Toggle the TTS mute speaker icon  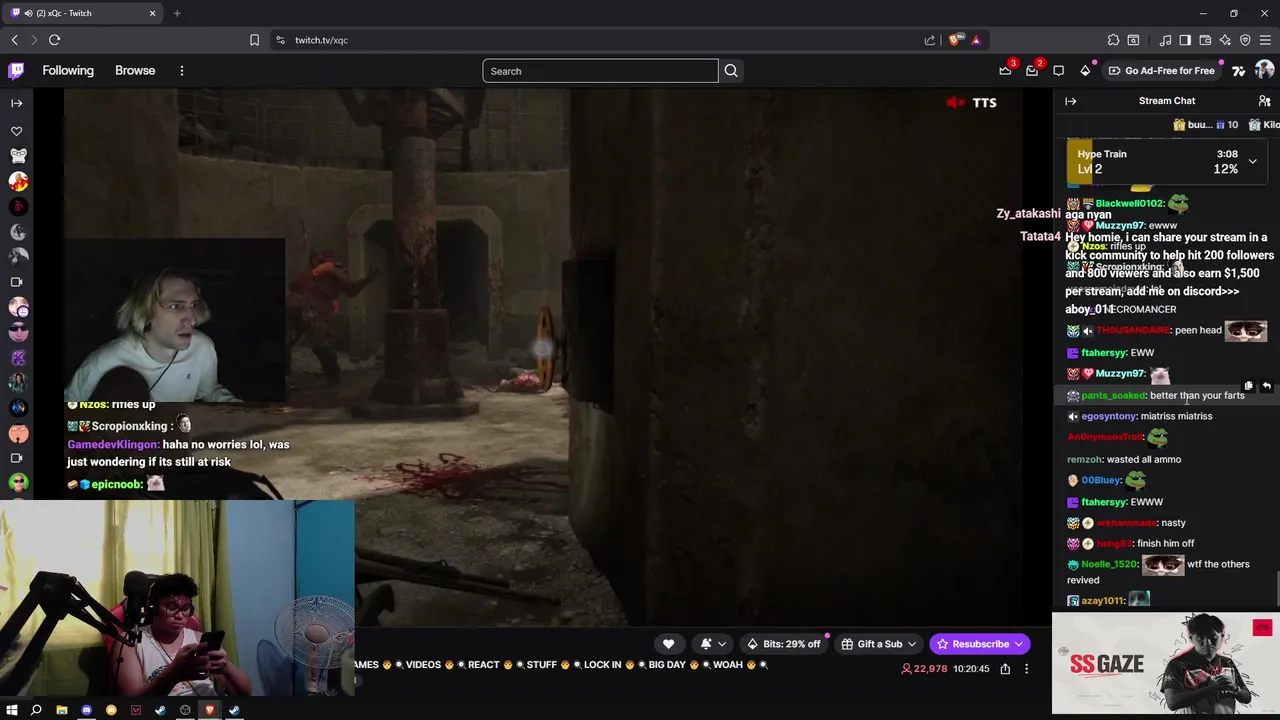point(956,102)
